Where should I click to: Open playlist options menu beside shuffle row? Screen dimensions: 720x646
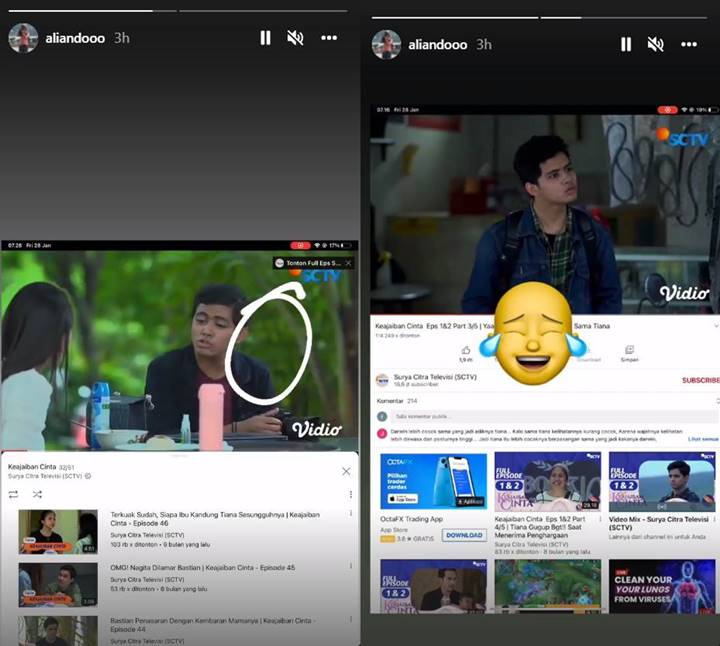[351, 494]
